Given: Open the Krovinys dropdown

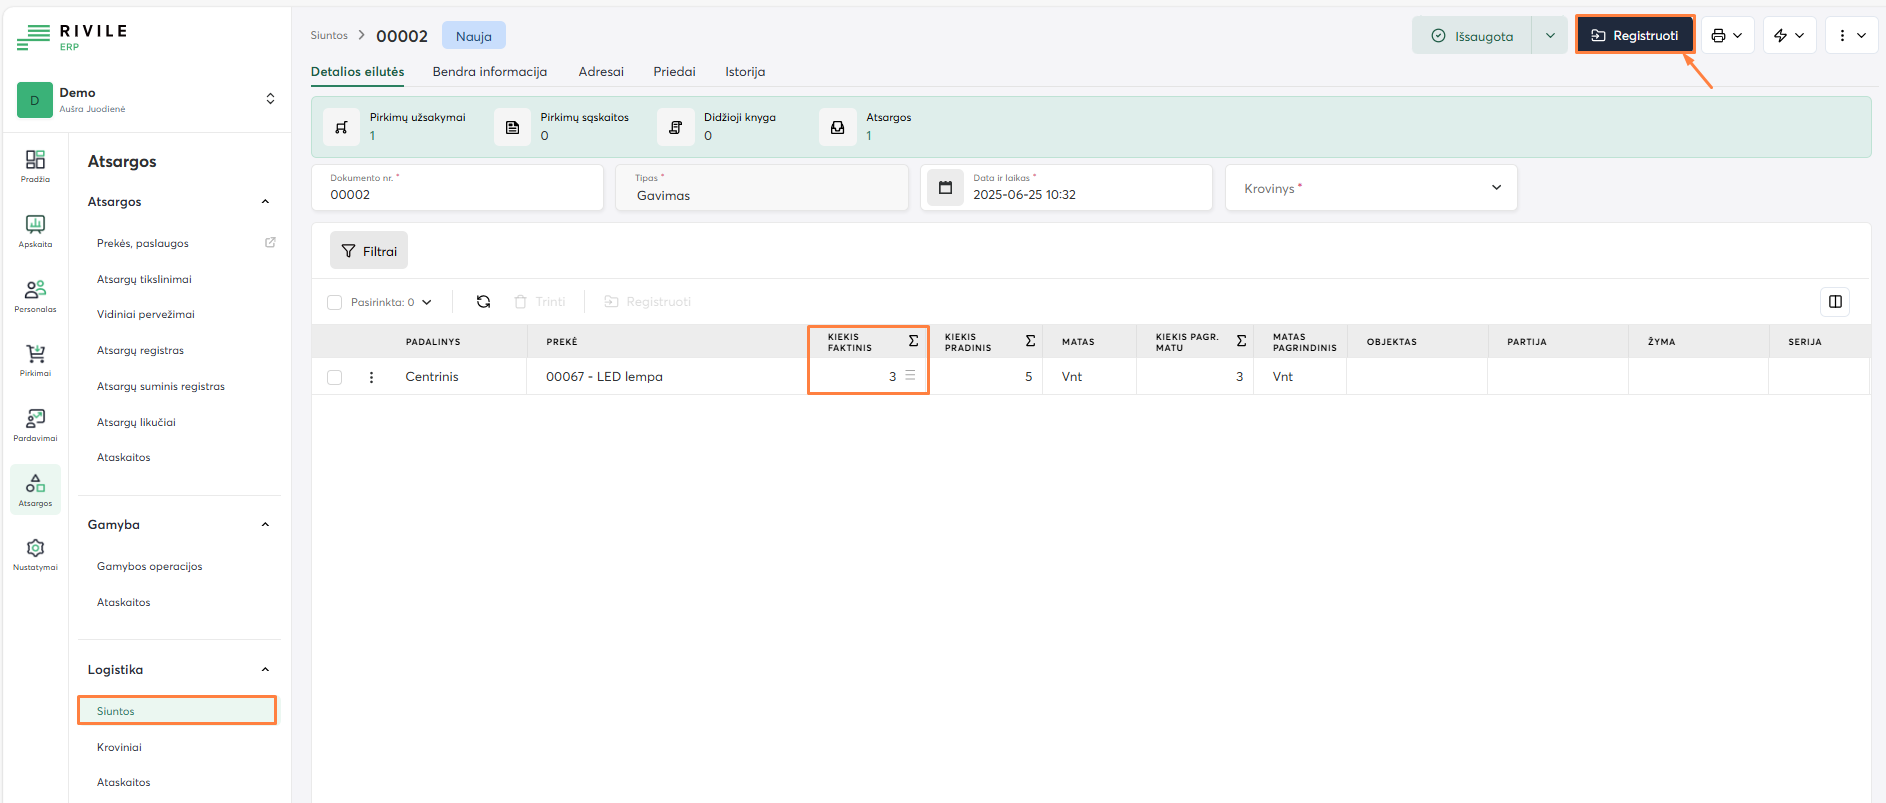Looking at the screenshot, I should point(1370,188).
